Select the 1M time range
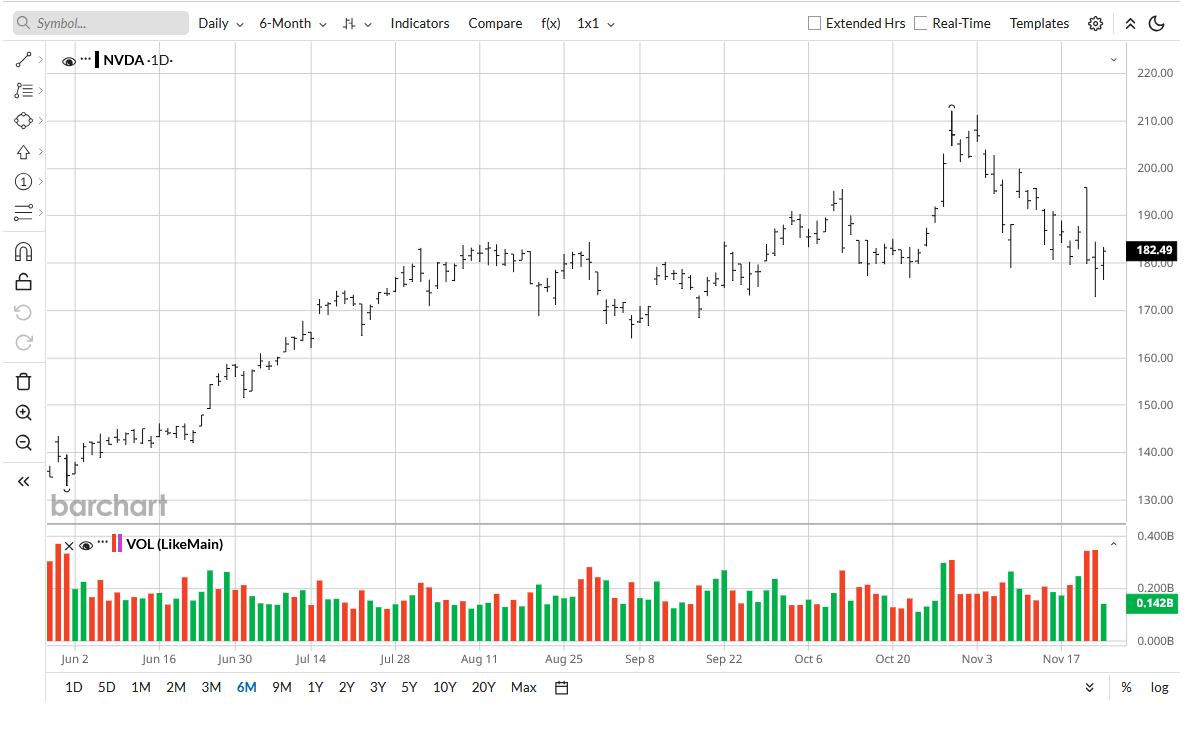 coord(141,688)
